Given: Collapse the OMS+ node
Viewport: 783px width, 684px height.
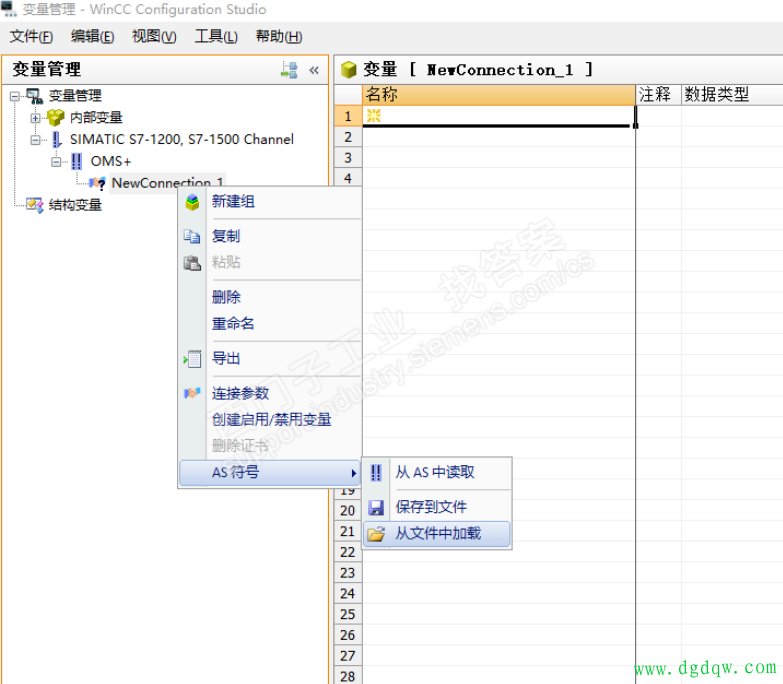Looking at the screenshot, I should [x=56, y=162].
